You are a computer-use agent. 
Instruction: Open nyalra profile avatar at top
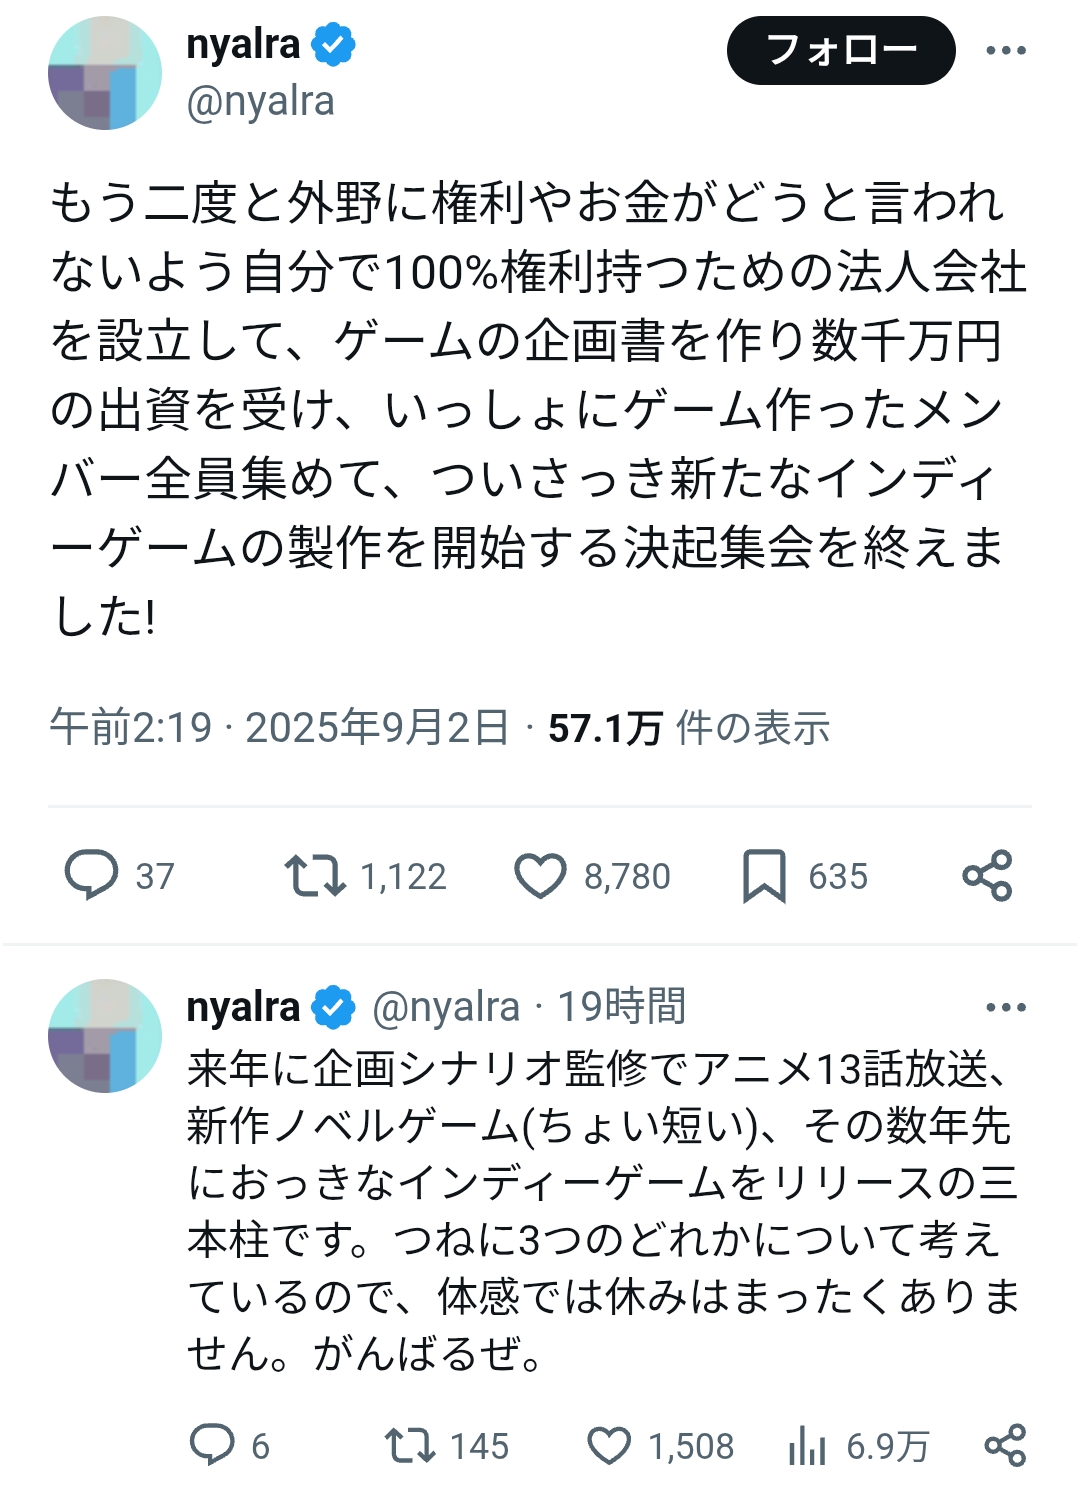coord(105,73)
